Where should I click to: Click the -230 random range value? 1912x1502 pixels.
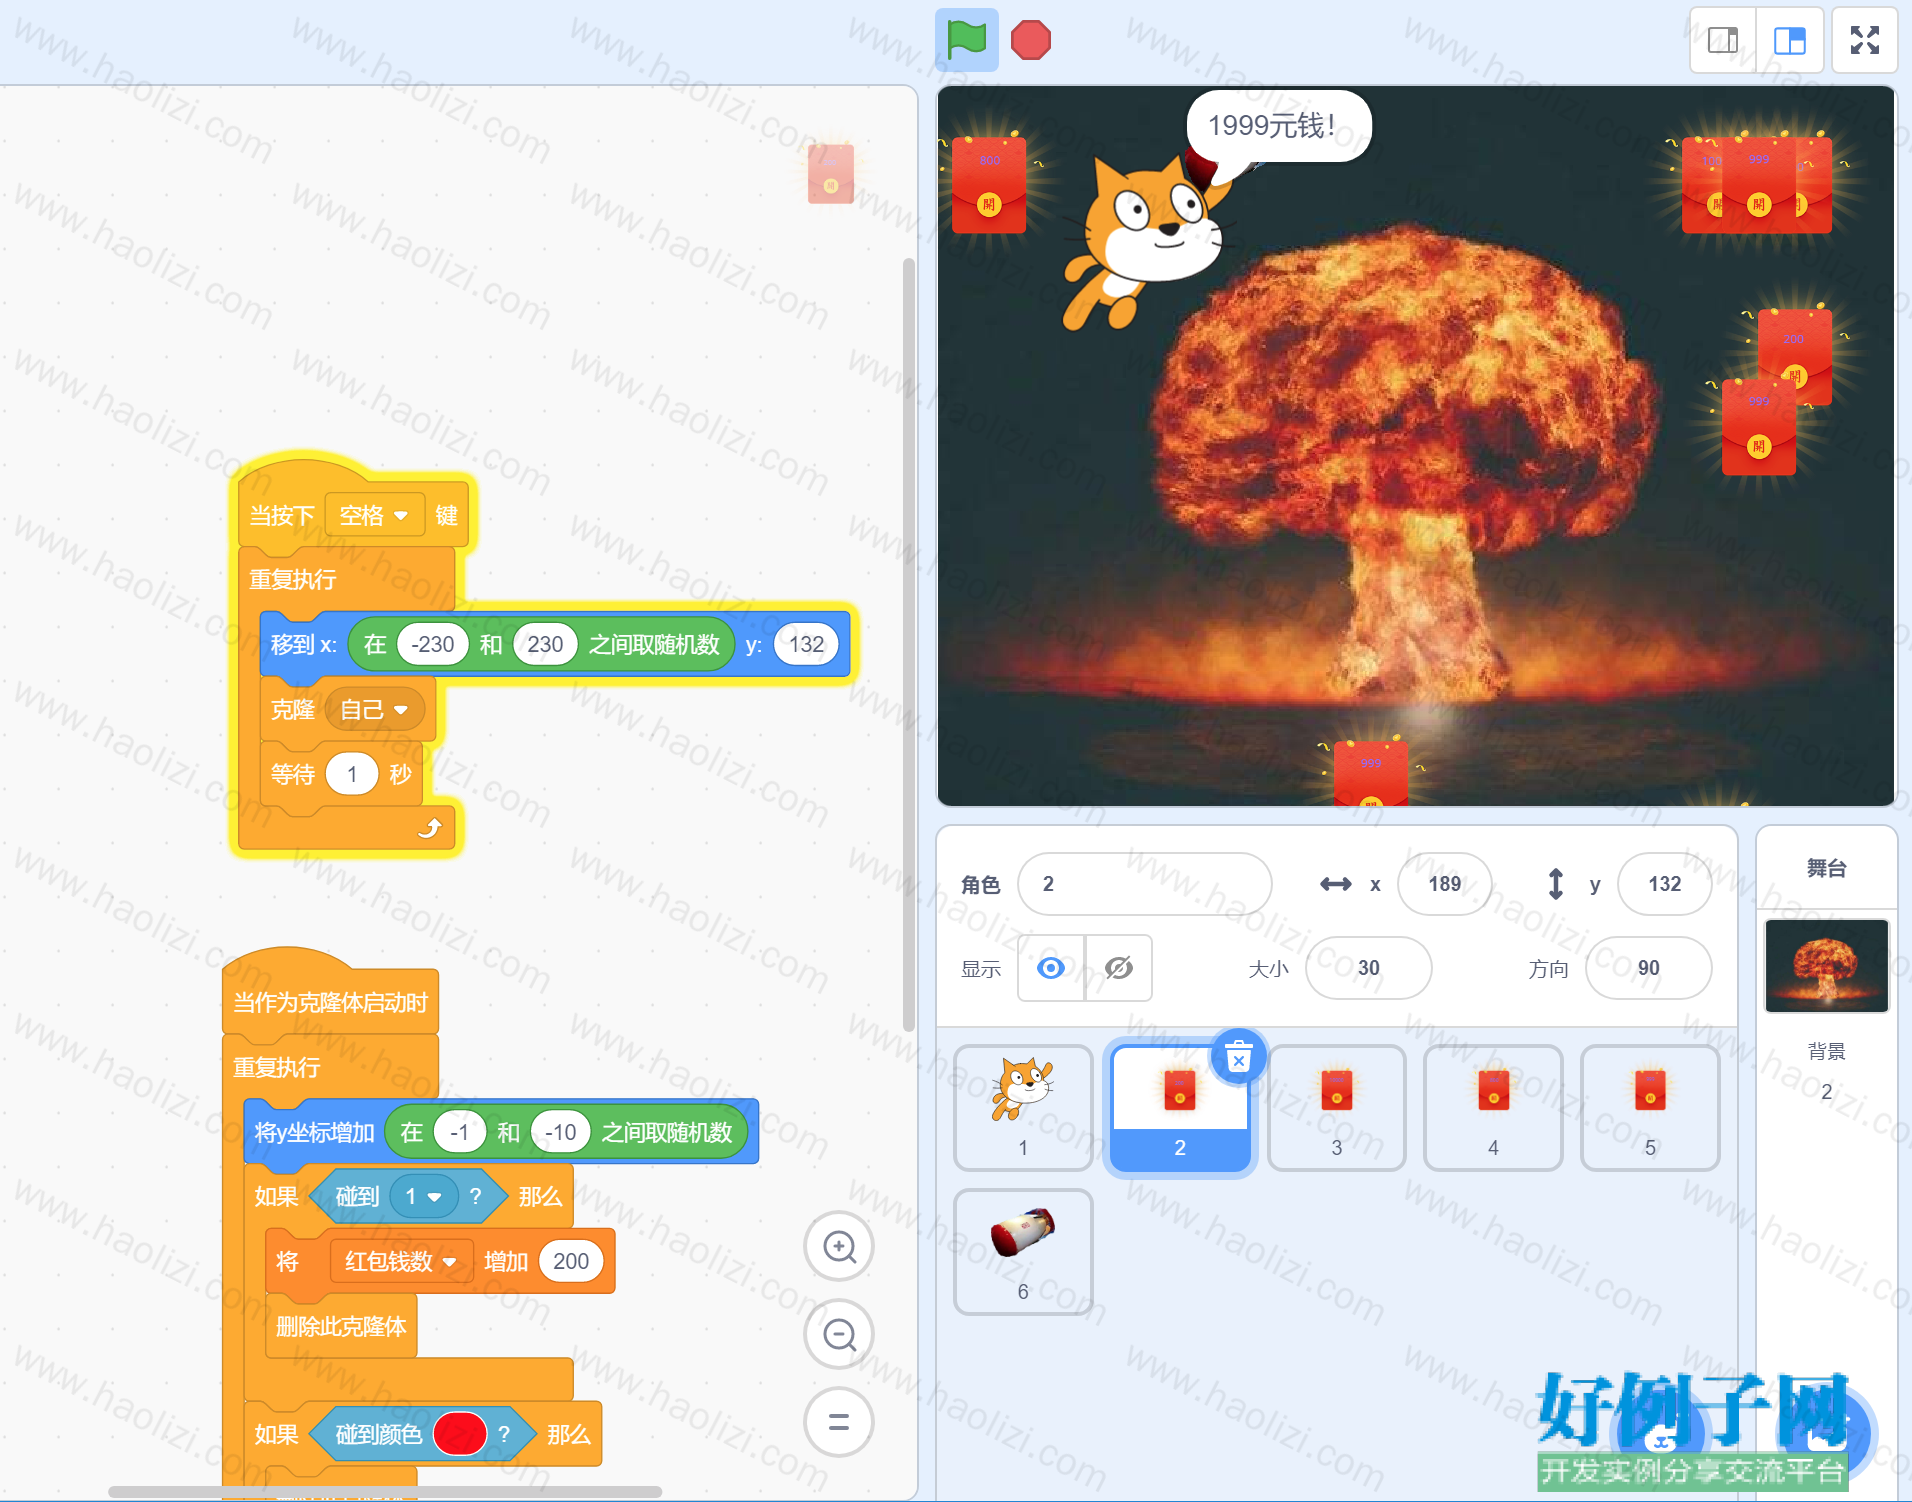433,644
